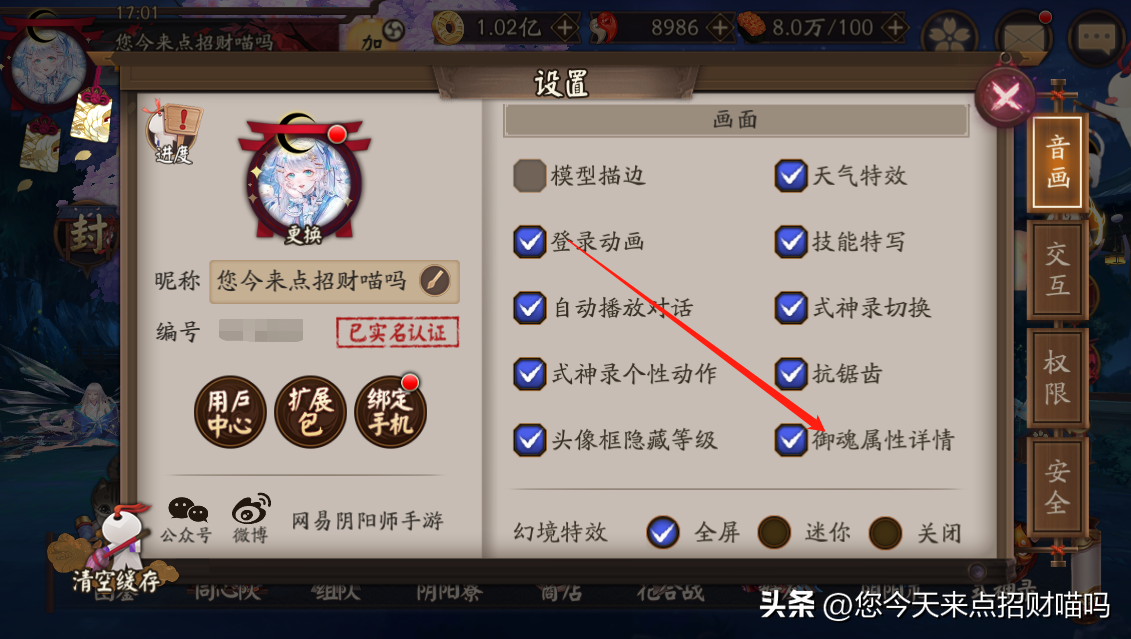Select 迷你 for 幻境特效
This screenshot has width=1131, height=639.
point(774,532)
